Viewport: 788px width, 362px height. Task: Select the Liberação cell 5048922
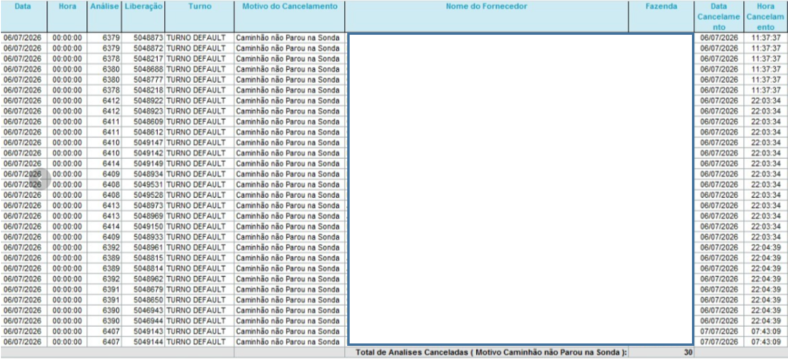pos(143,101)
